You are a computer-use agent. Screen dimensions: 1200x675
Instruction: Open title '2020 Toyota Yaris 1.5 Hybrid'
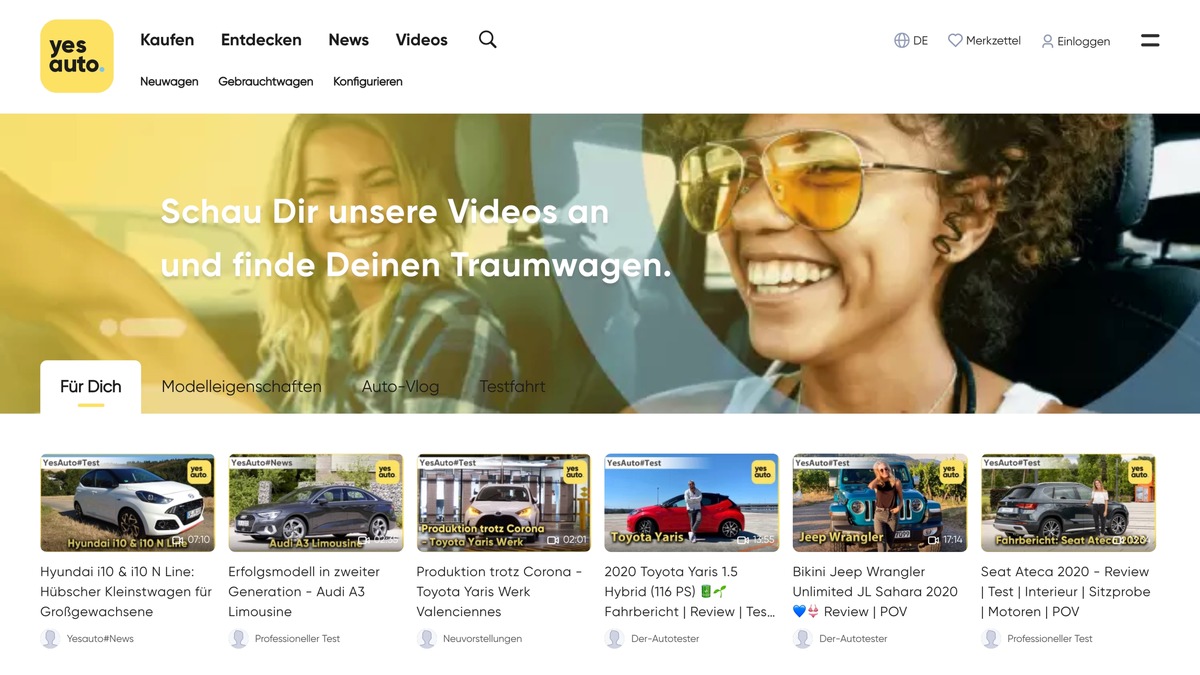690,592
